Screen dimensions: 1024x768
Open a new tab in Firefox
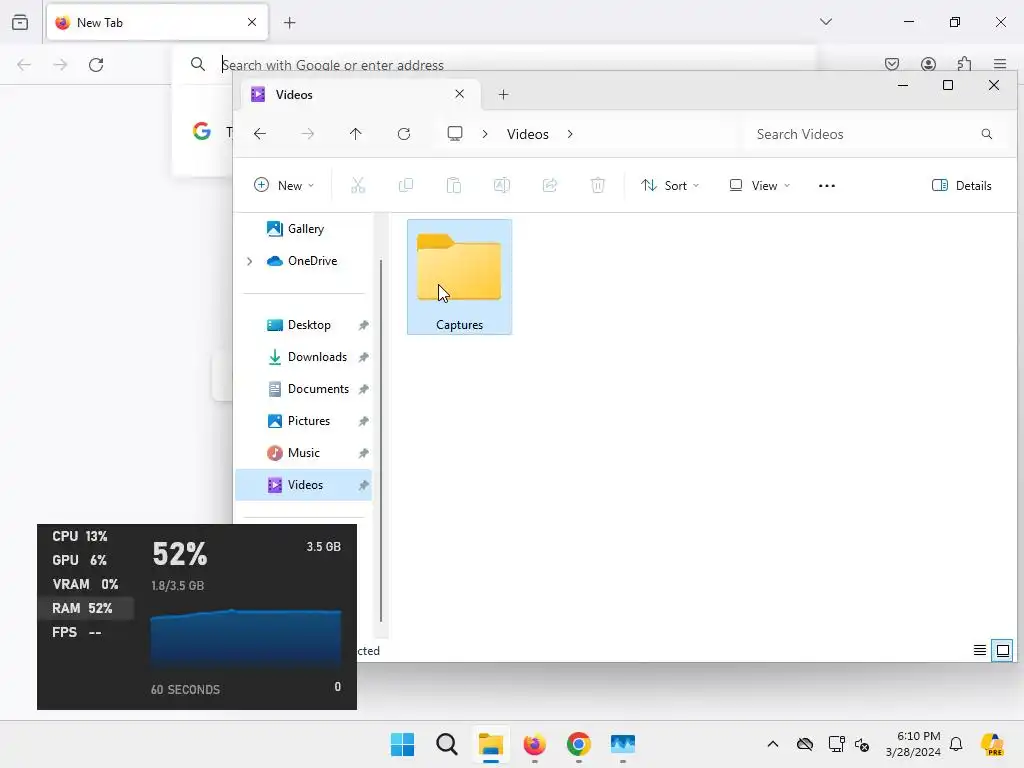(x=290, y=23)
